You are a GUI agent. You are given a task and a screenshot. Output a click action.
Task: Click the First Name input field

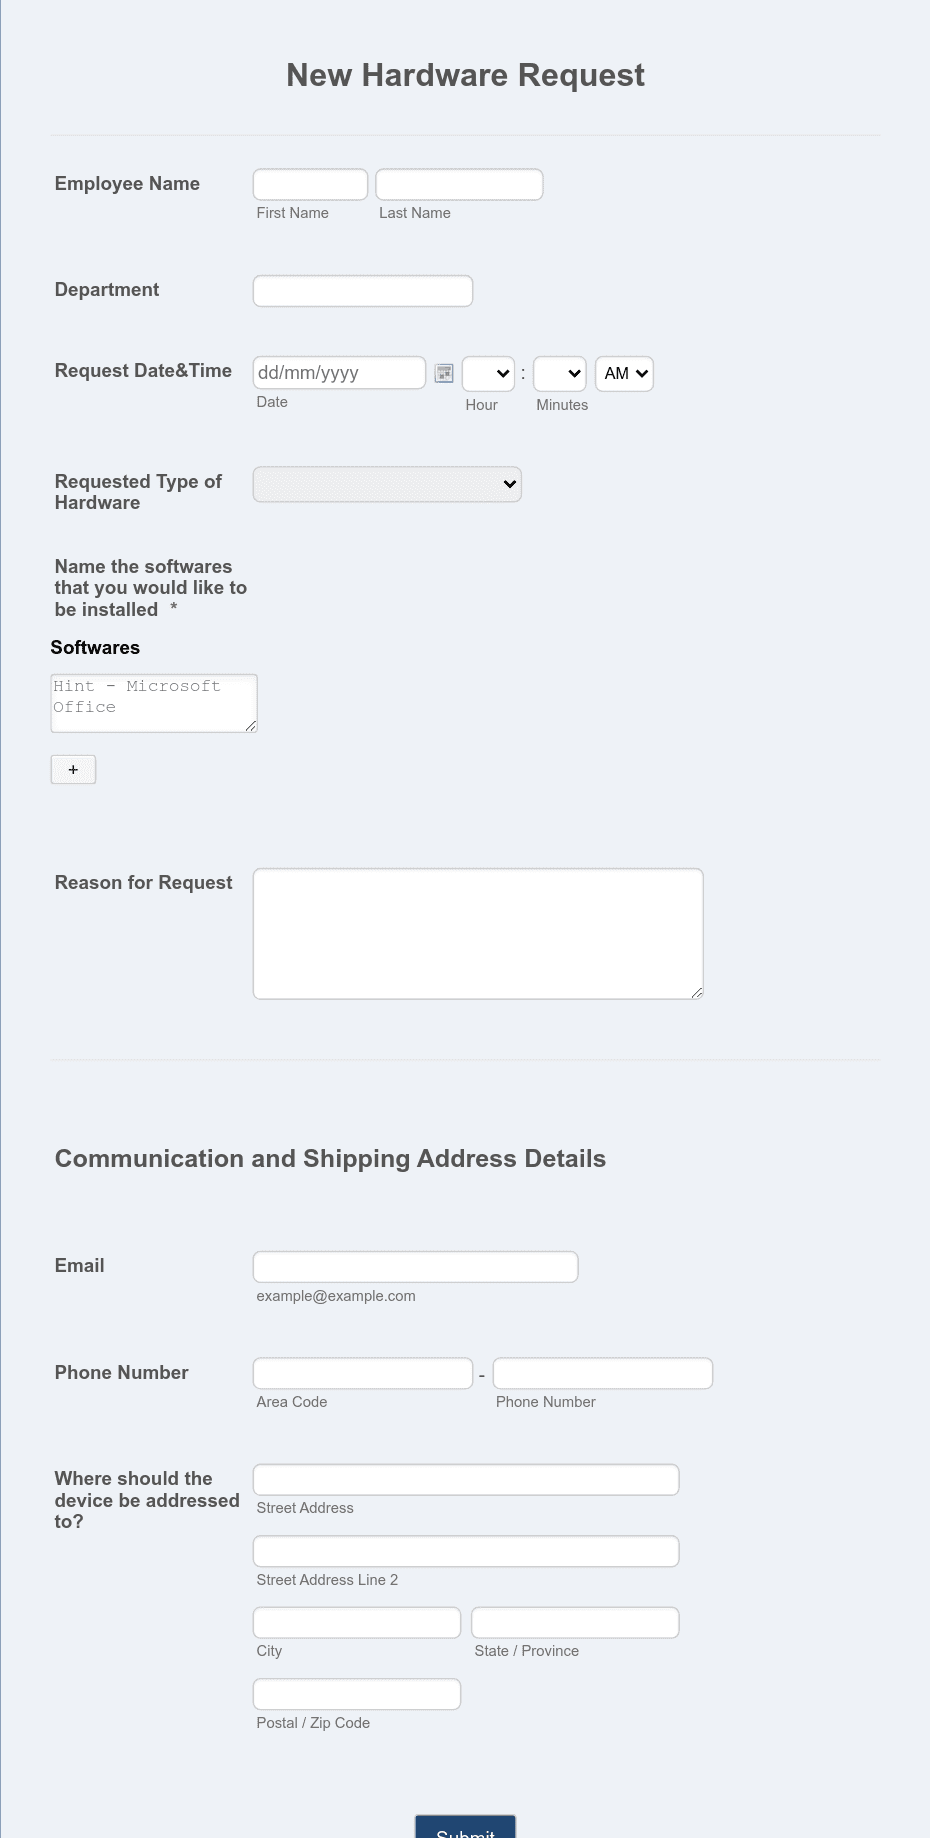(310, 184)
